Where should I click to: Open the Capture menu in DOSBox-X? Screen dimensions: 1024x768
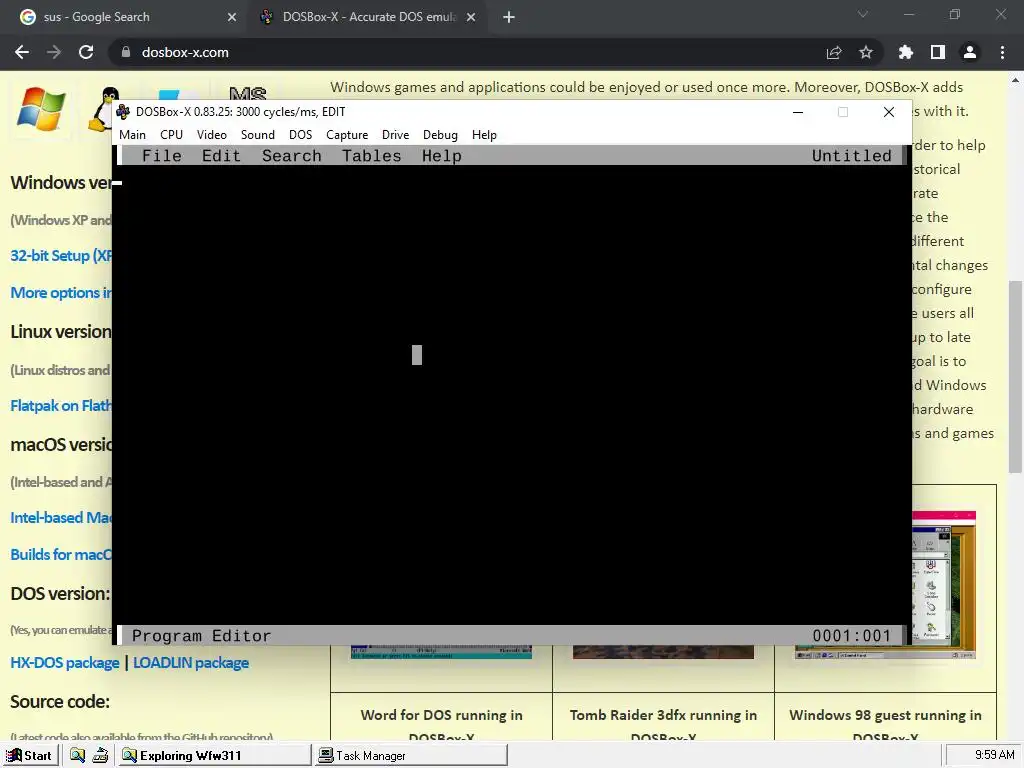[347, 135]
